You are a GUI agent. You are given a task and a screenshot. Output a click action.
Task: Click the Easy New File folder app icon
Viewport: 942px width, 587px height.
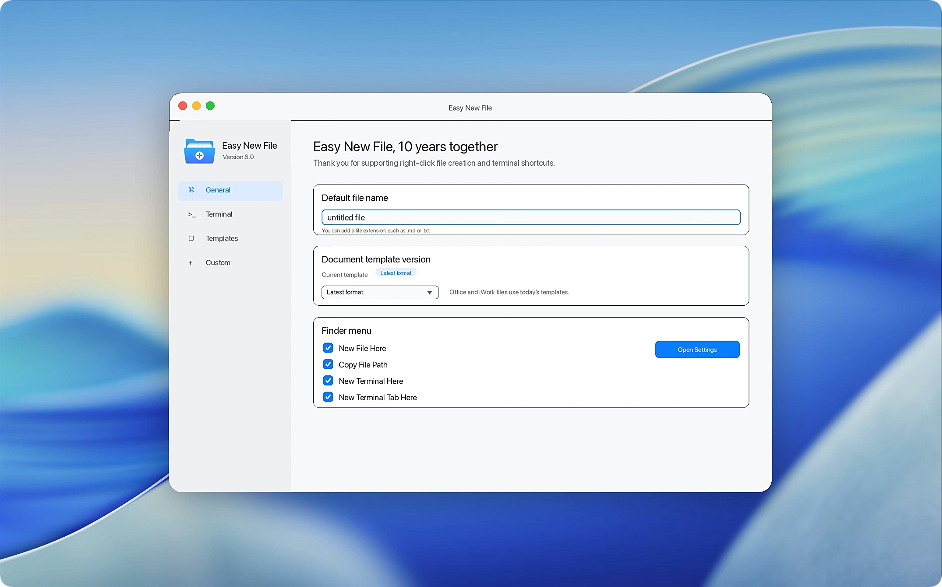click(x=199, y=151)
